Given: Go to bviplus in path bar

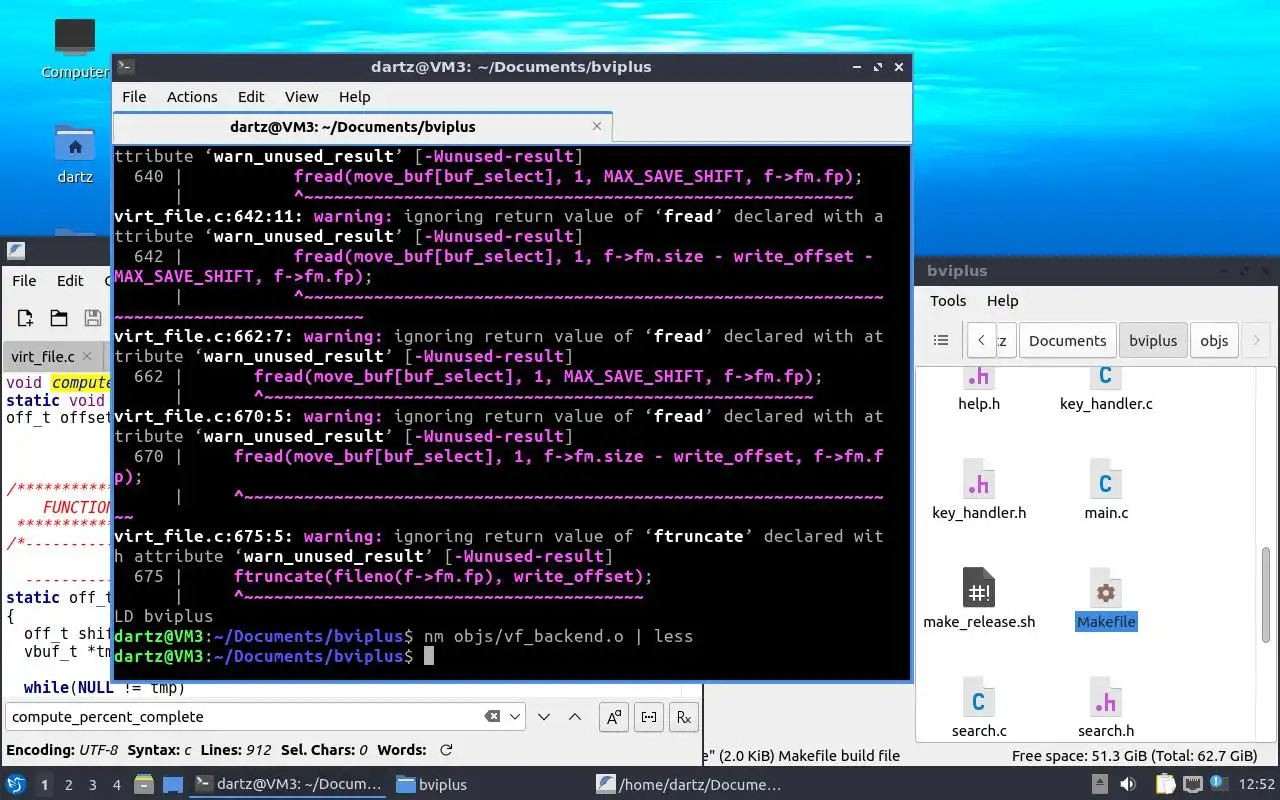Looking at the screenshot, I should point(1153,340).
